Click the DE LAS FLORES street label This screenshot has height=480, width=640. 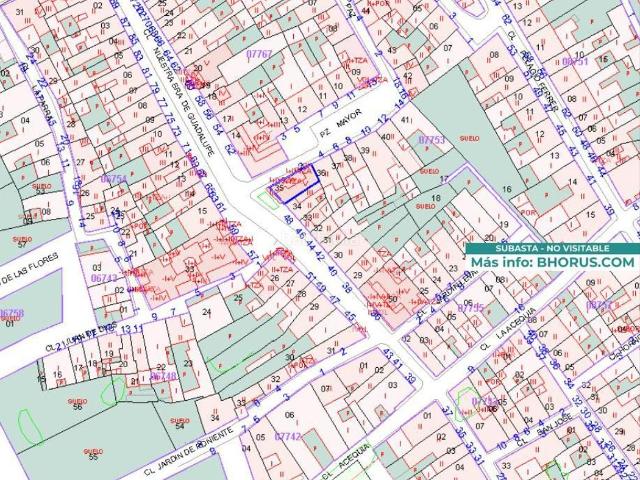click(x=30, y=270)
